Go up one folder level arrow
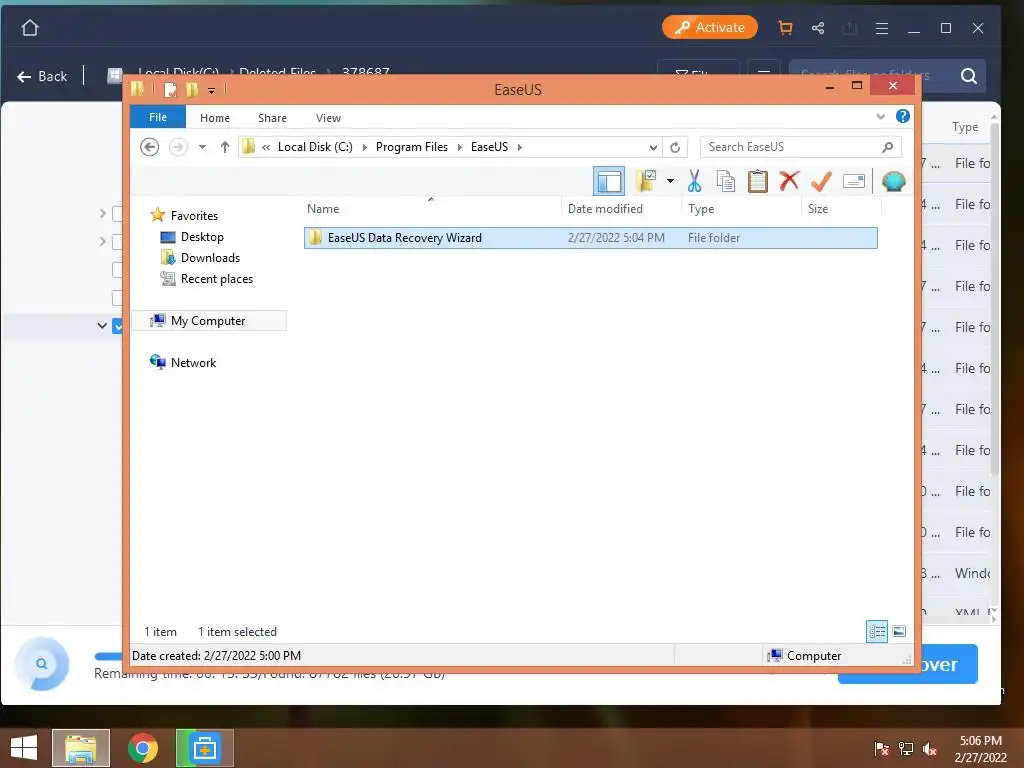The height and width of the screenshot is (768, 1024). [x=225, y=147]
